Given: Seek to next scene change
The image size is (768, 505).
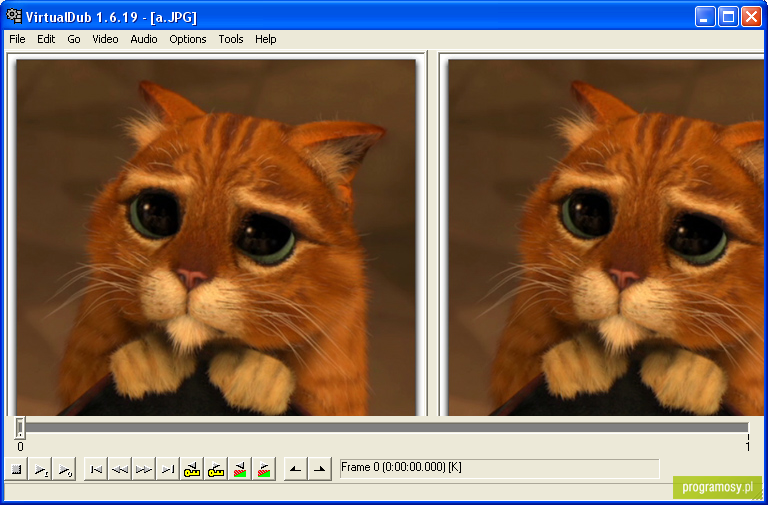Looking at the screenshot, I should tap(264, 469).
